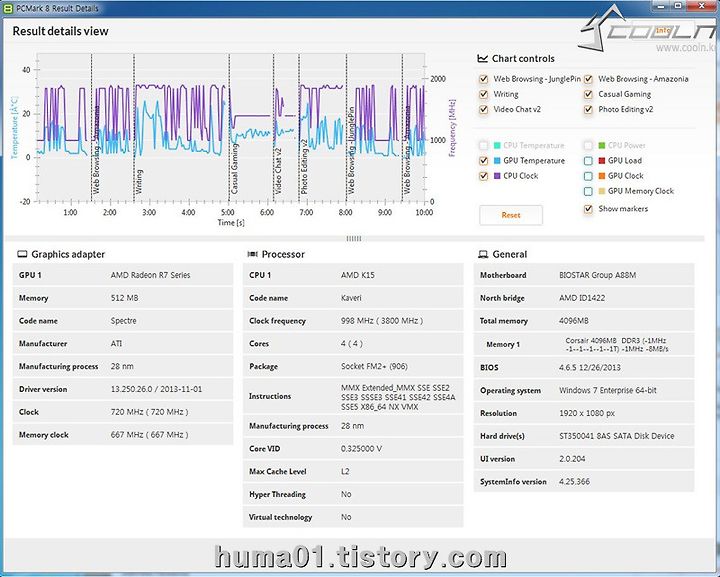This screenshot has height=577, width=720.
Task: Click the Video Chat v2 chart marker
Action: pos(278,171)
